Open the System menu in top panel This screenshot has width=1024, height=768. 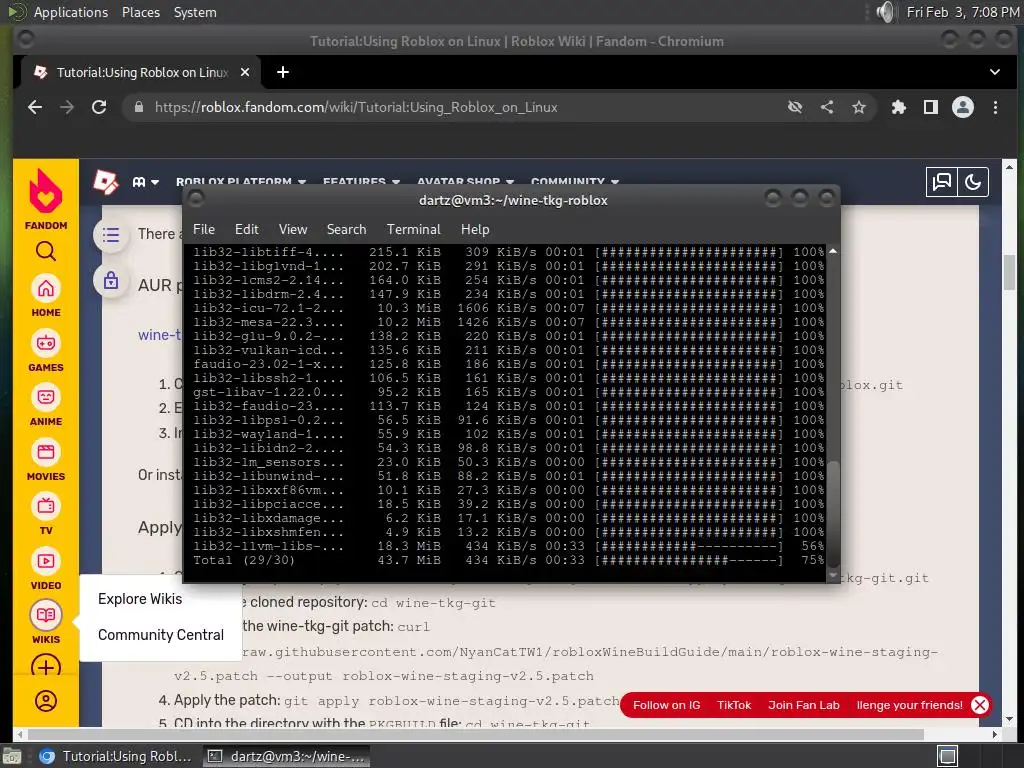pyautogui.click(x=195, y=12)
